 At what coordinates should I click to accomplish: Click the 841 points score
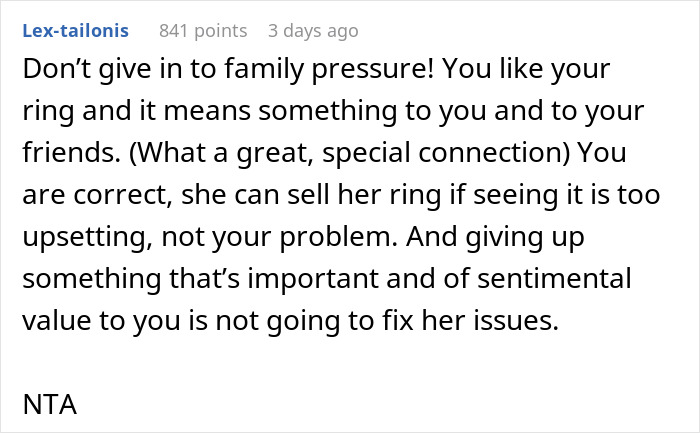click(x=204, y=31)
